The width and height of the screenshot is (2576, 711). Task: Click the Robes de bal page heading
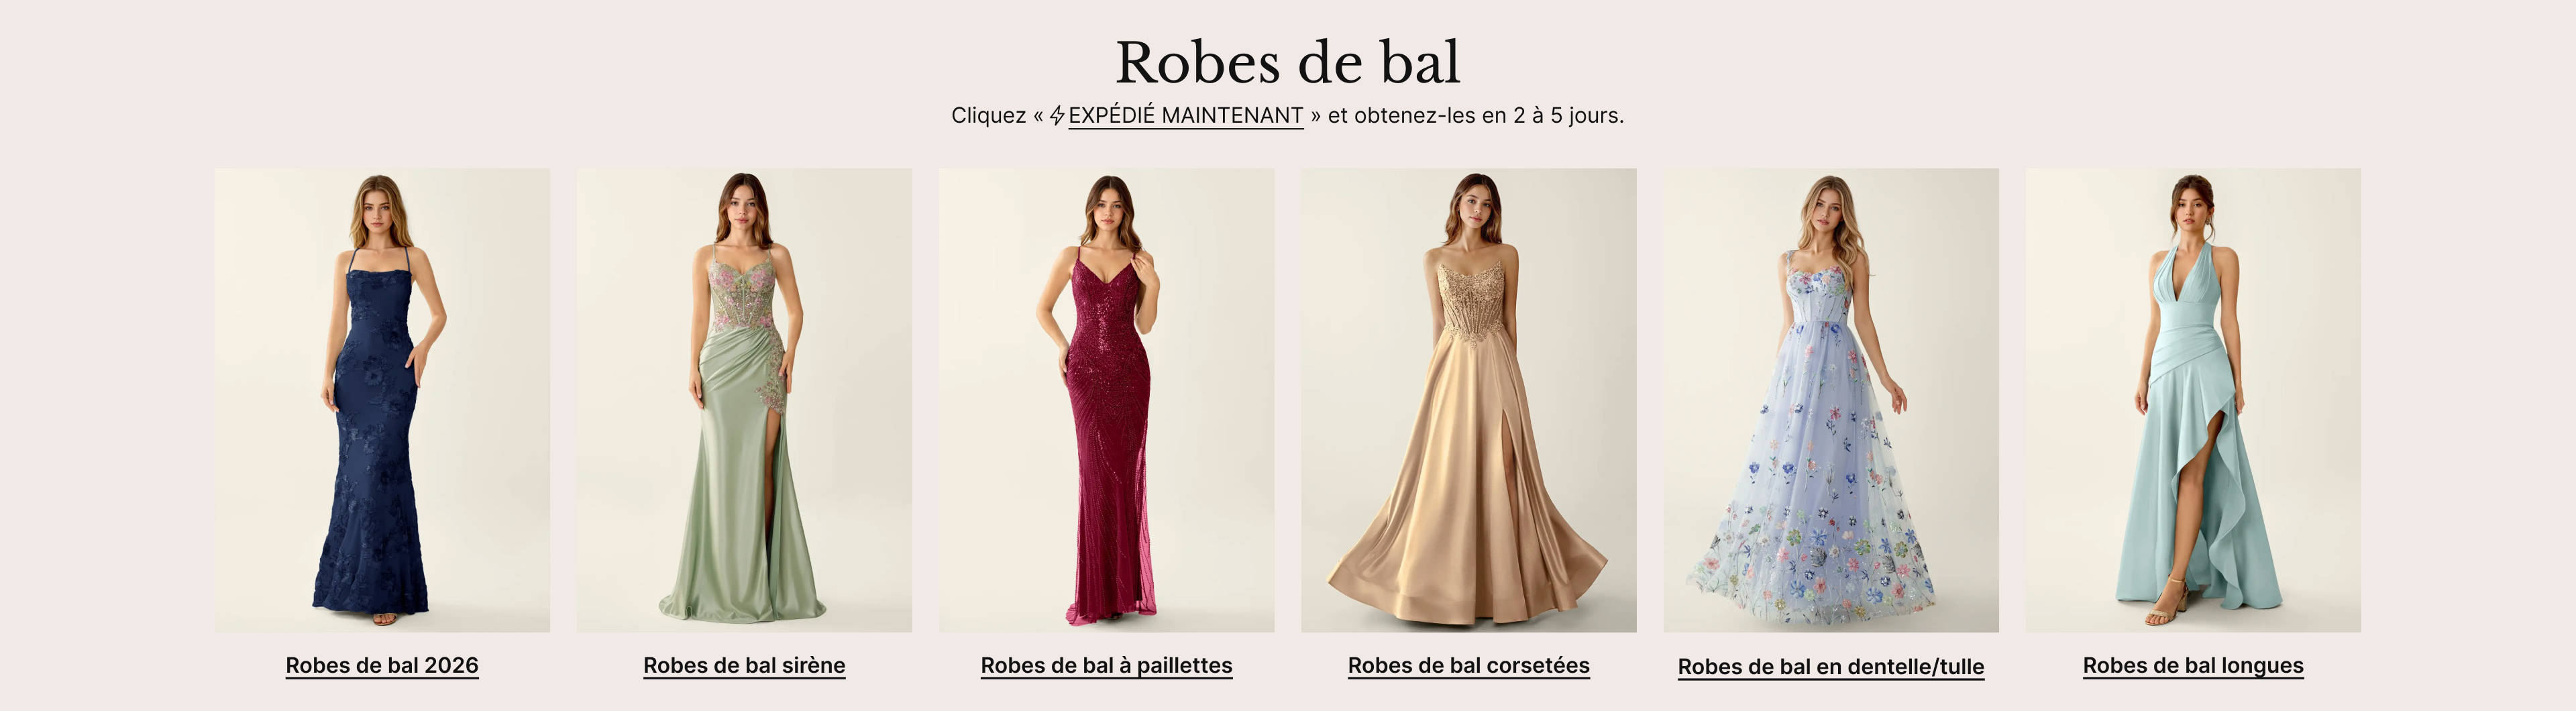tap(1288, 62)
